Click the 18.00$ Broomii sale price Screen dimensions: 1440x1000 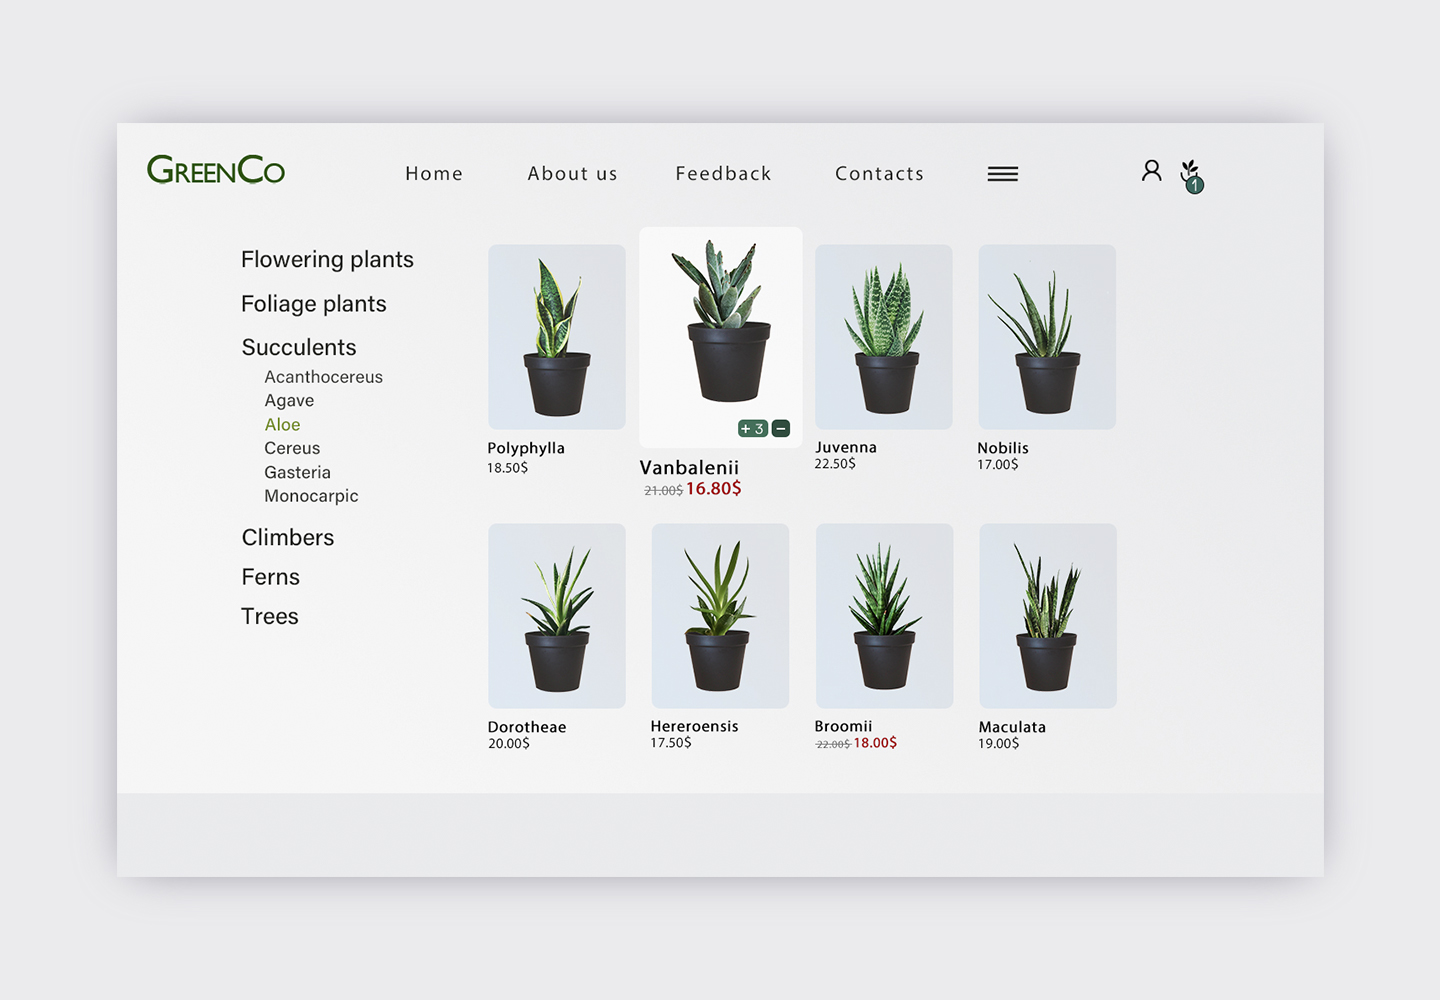(x=875, y=743)
